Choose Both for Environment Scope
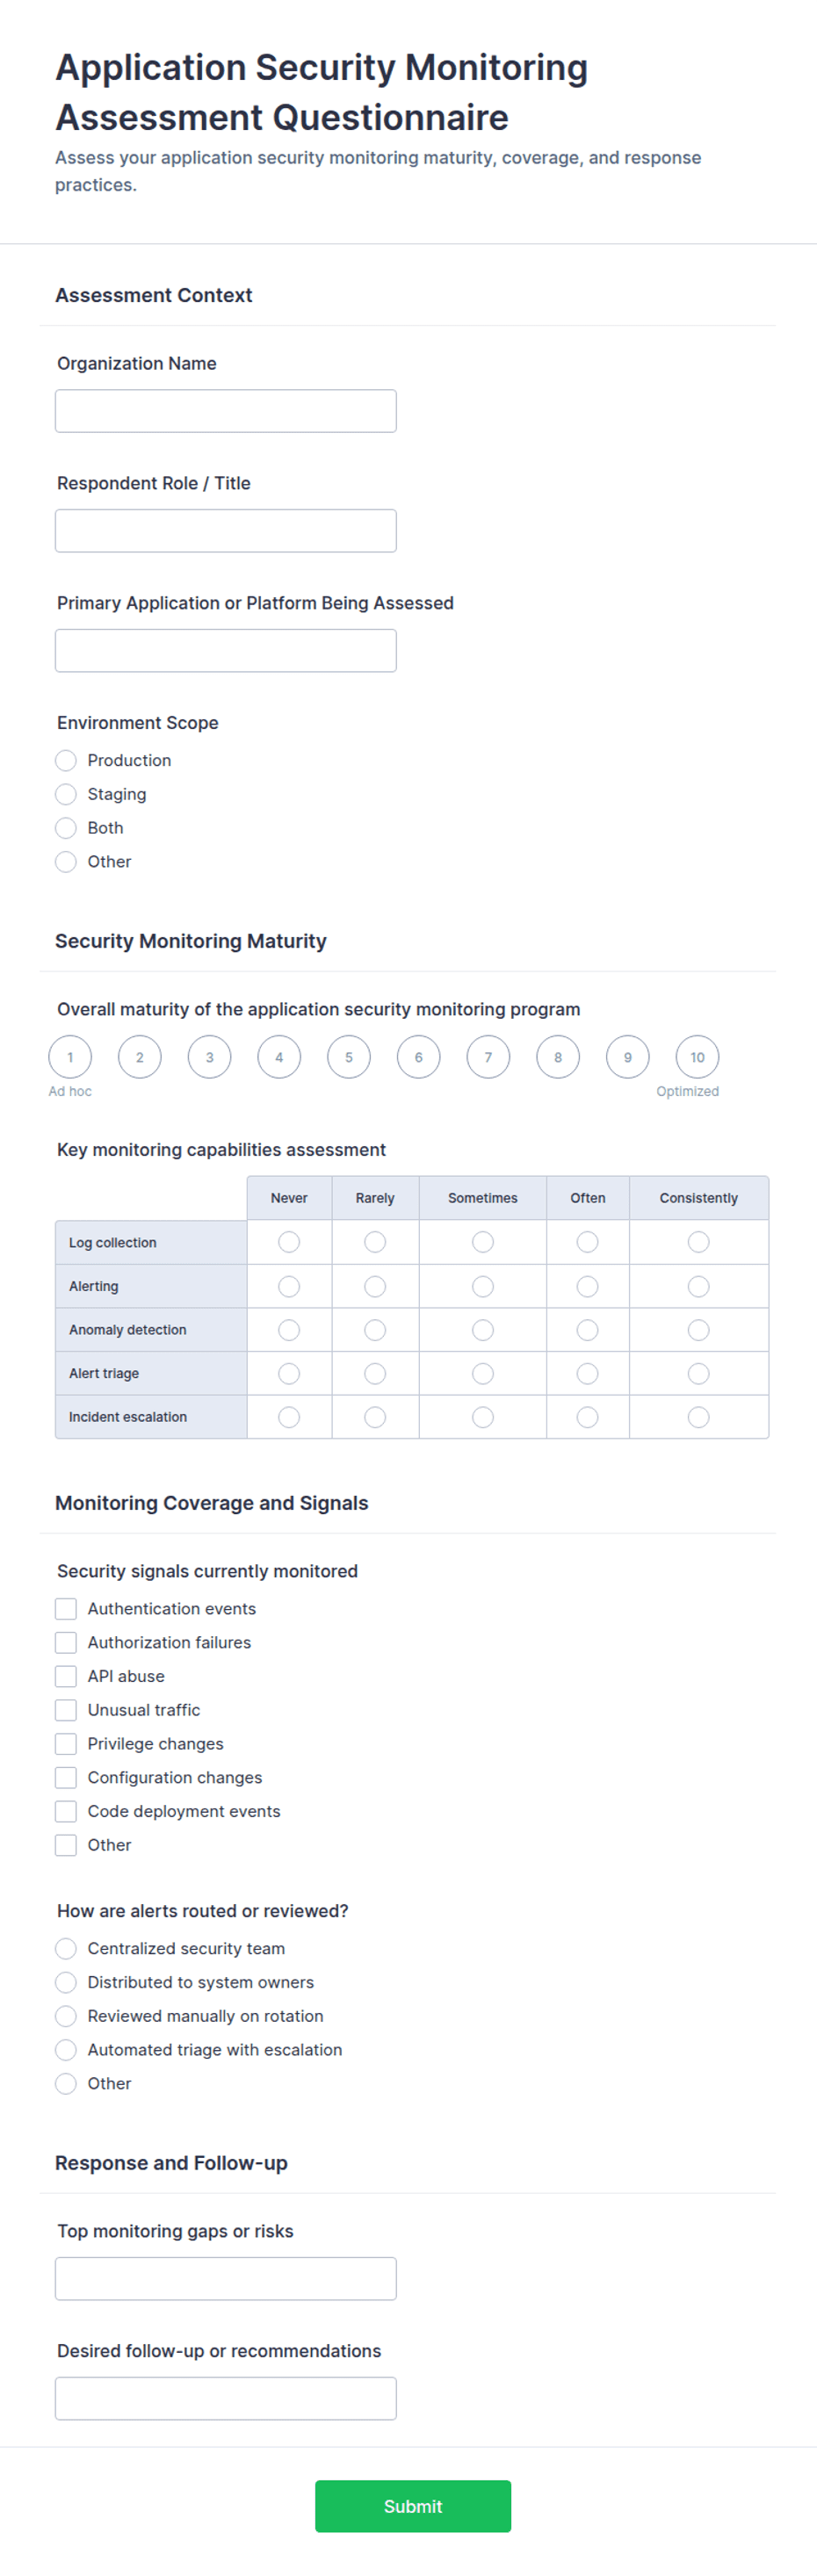Screen dimensions: 817x2576 [66, 828]
